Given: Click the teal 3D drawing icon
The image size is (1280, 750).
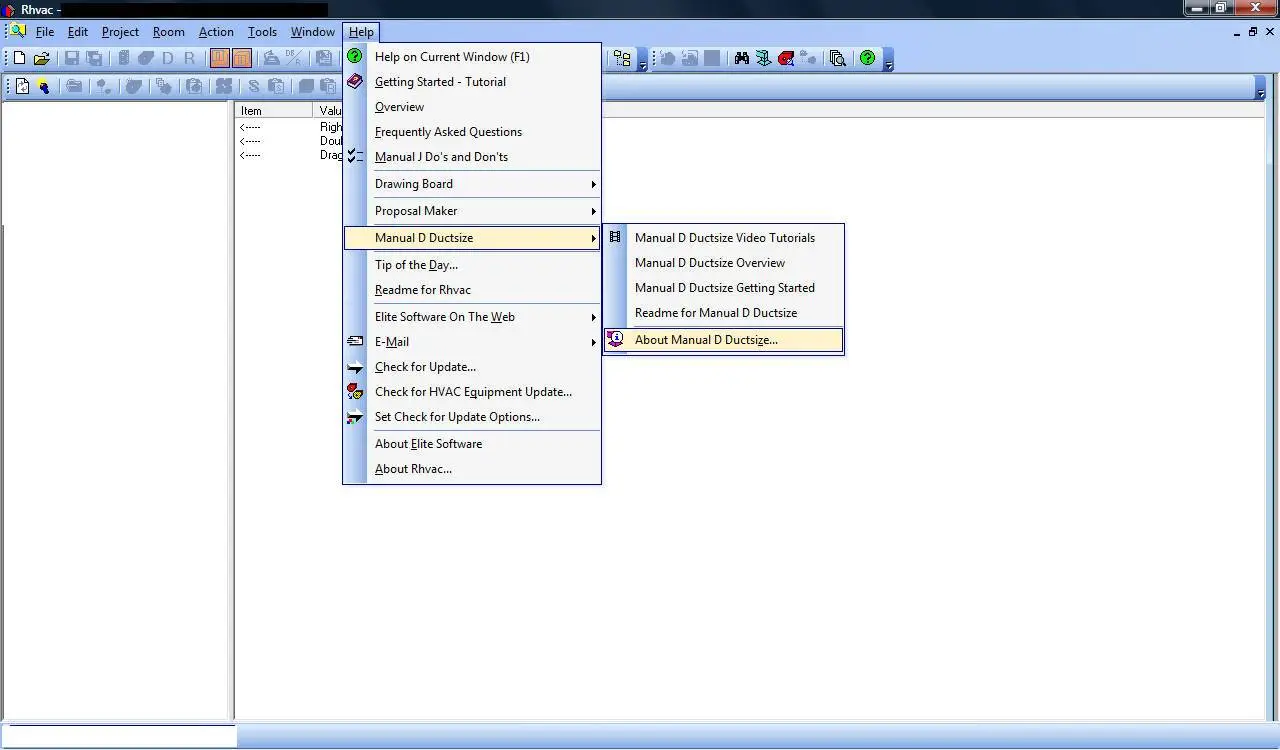Looking at the screenshot, I should pos(764,59).
